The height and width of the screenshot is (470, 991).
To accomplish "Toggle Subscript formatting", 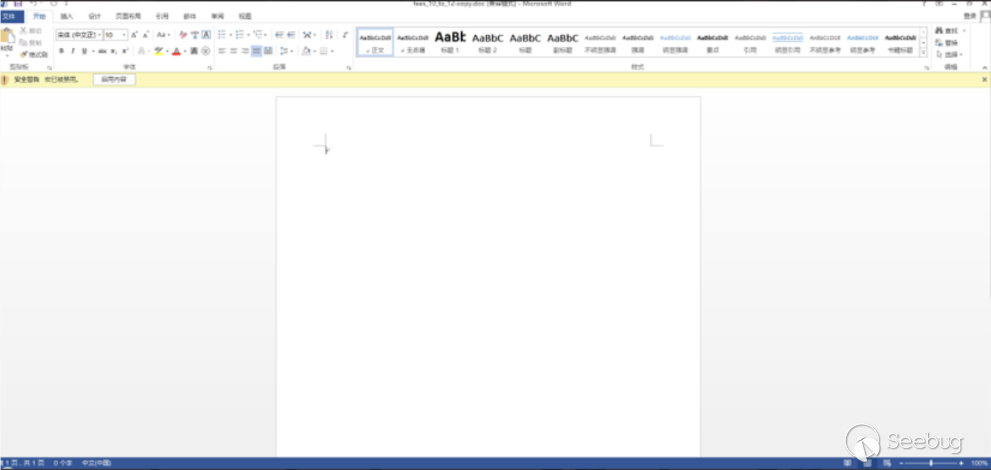I will (x=114, y=51).
